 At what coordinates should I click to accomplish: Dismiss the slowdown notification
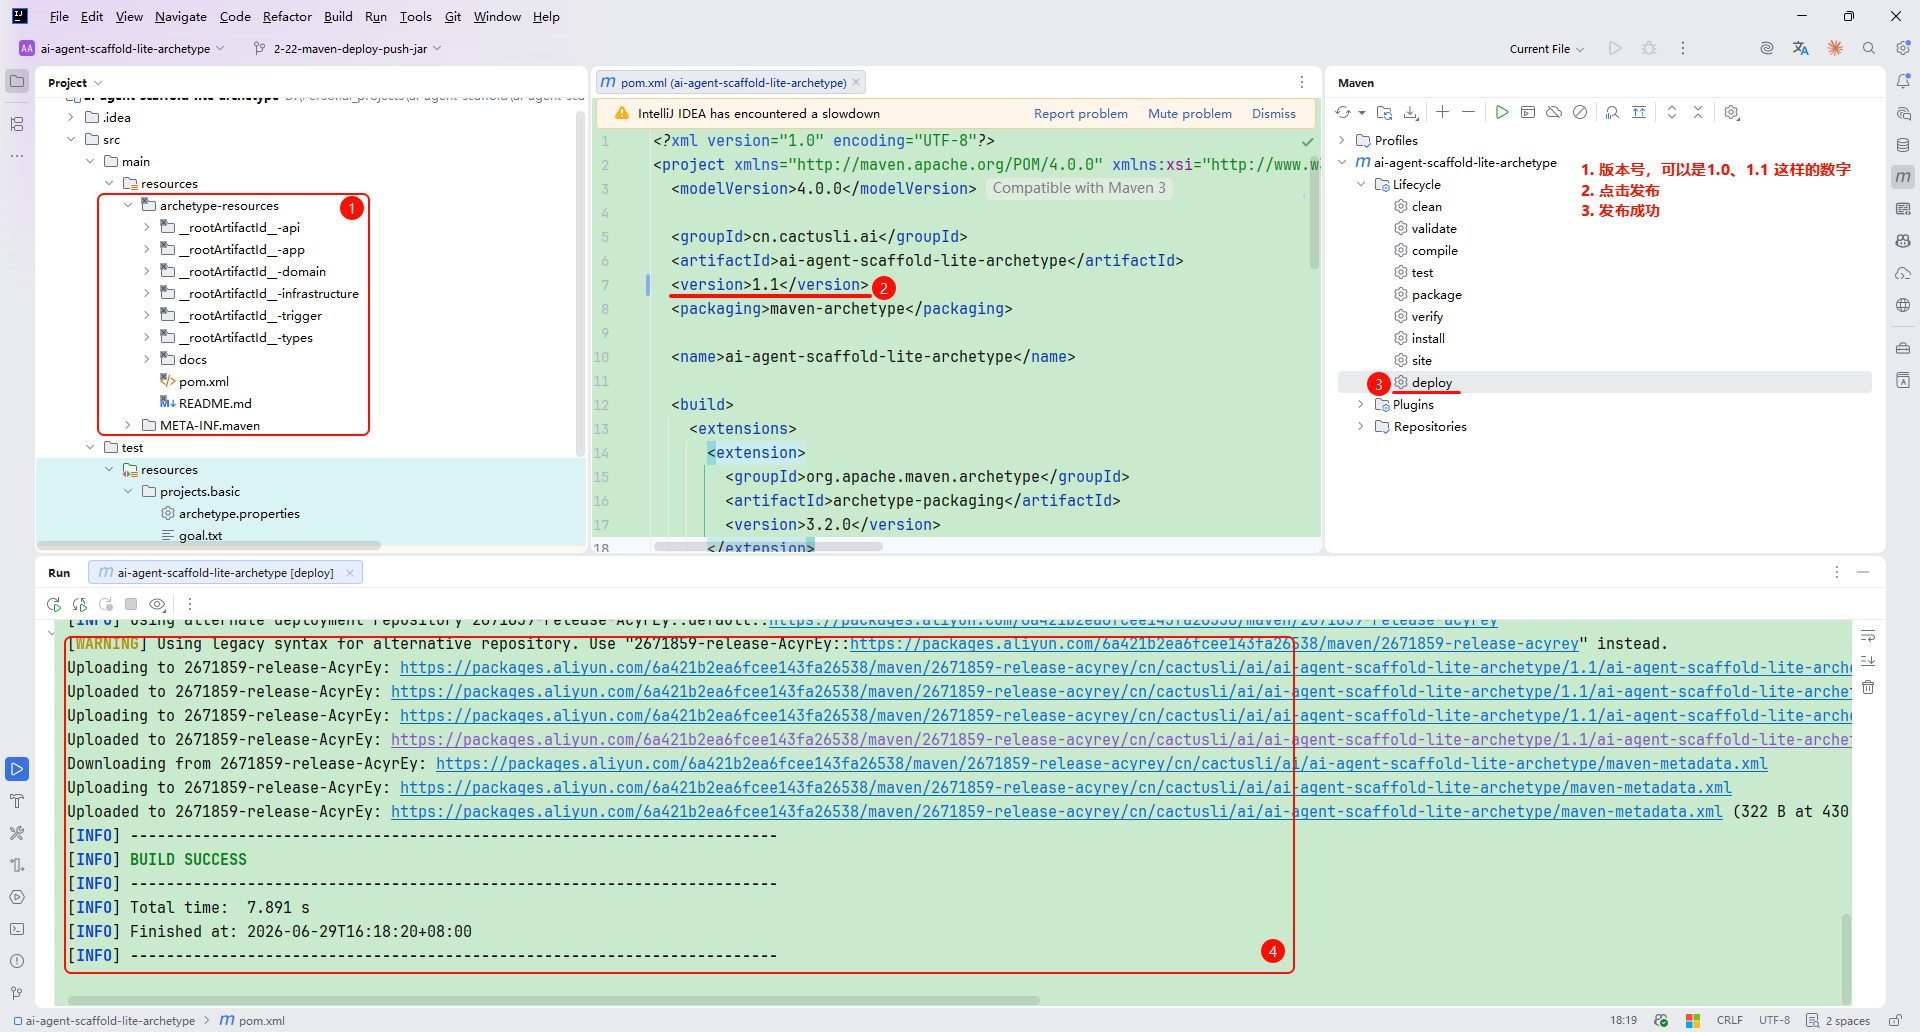1274,114
